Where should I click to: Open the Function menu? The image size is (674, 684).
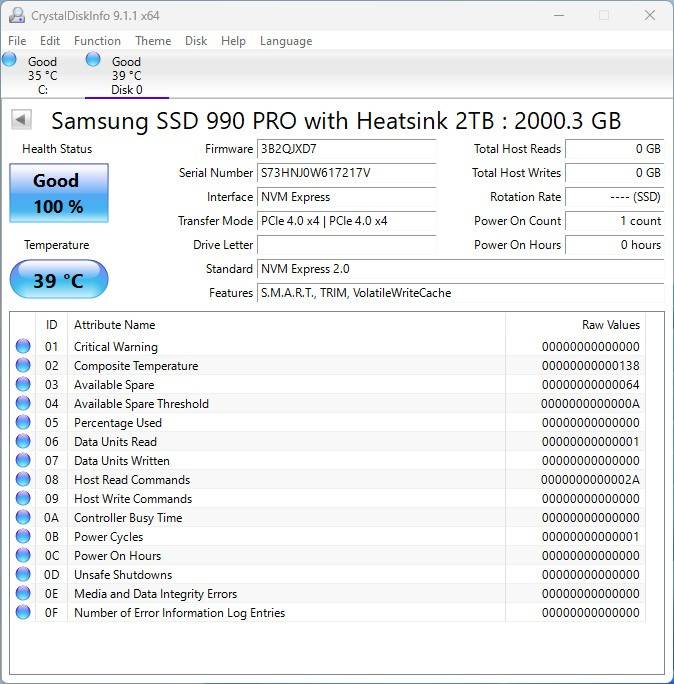click(x=97, y=41)
